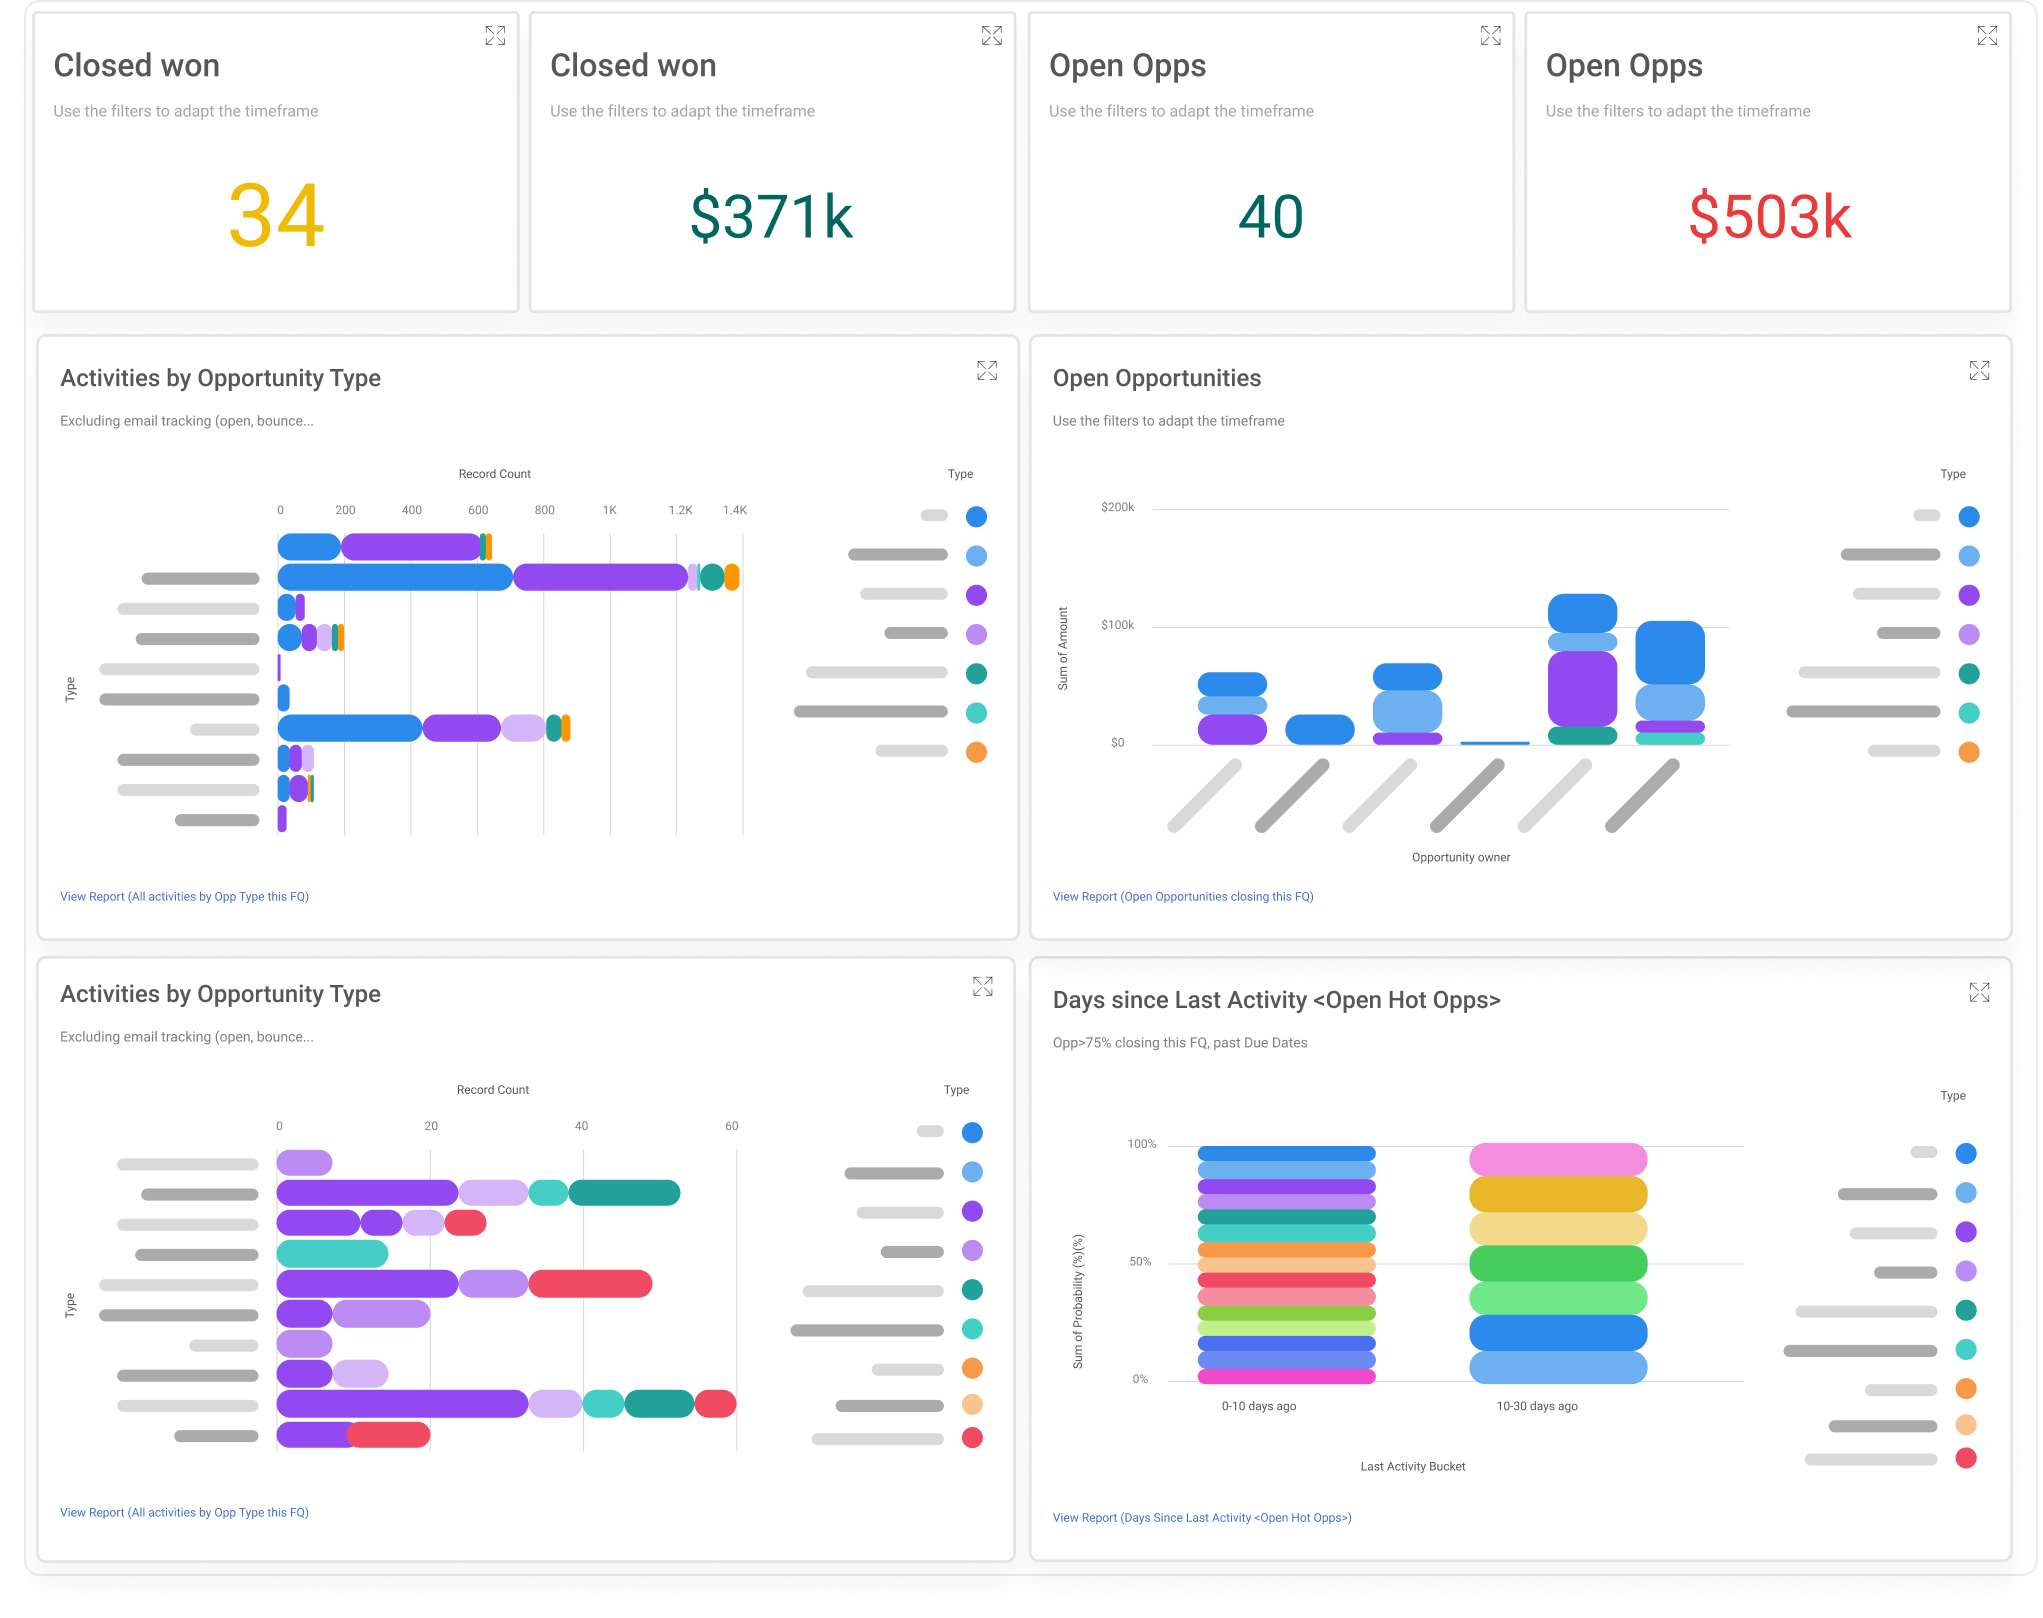
Task: Expand the Open Opps count card (40)
Action: coord(1490,36)
